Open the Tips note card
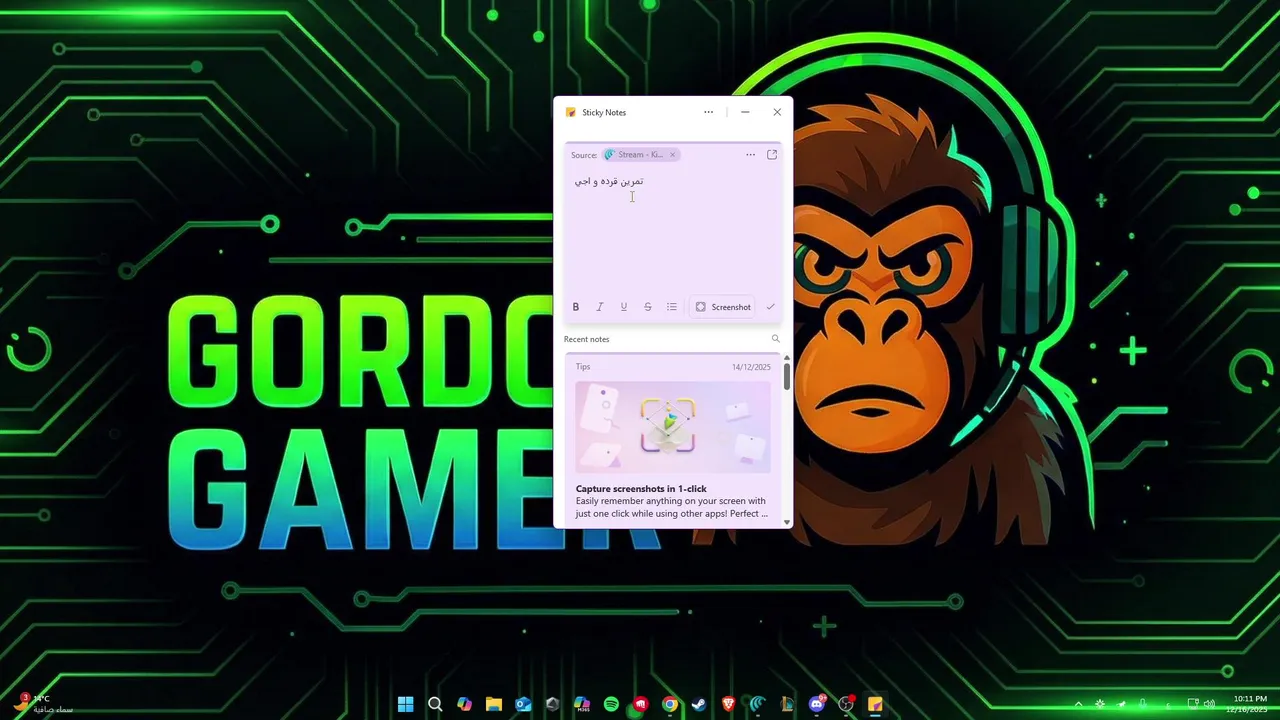This screenshot has width=1280, height=720. click(673, 440)
